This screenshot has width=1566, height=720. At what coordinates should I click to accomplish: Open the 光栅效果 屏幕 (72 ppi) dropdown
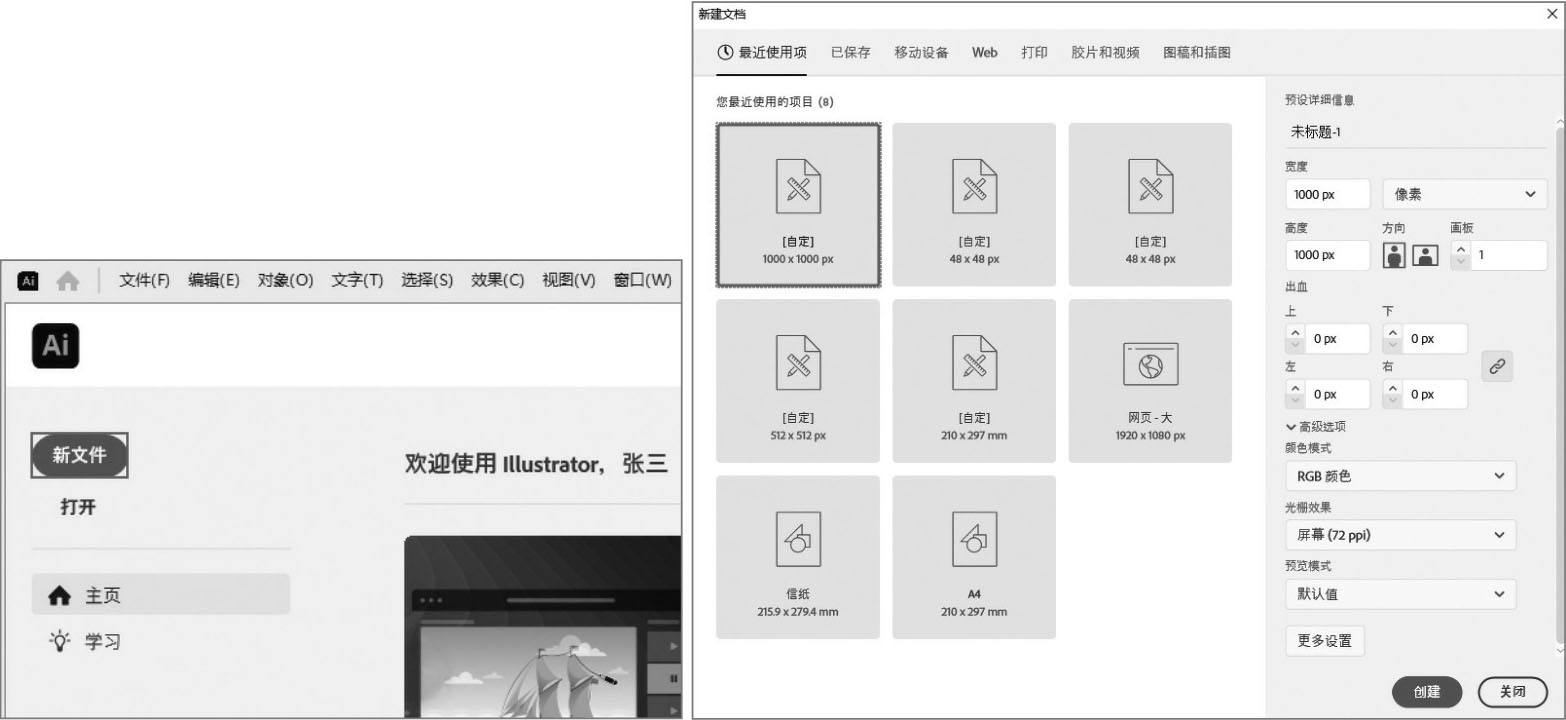click(x=1401, y=535)
